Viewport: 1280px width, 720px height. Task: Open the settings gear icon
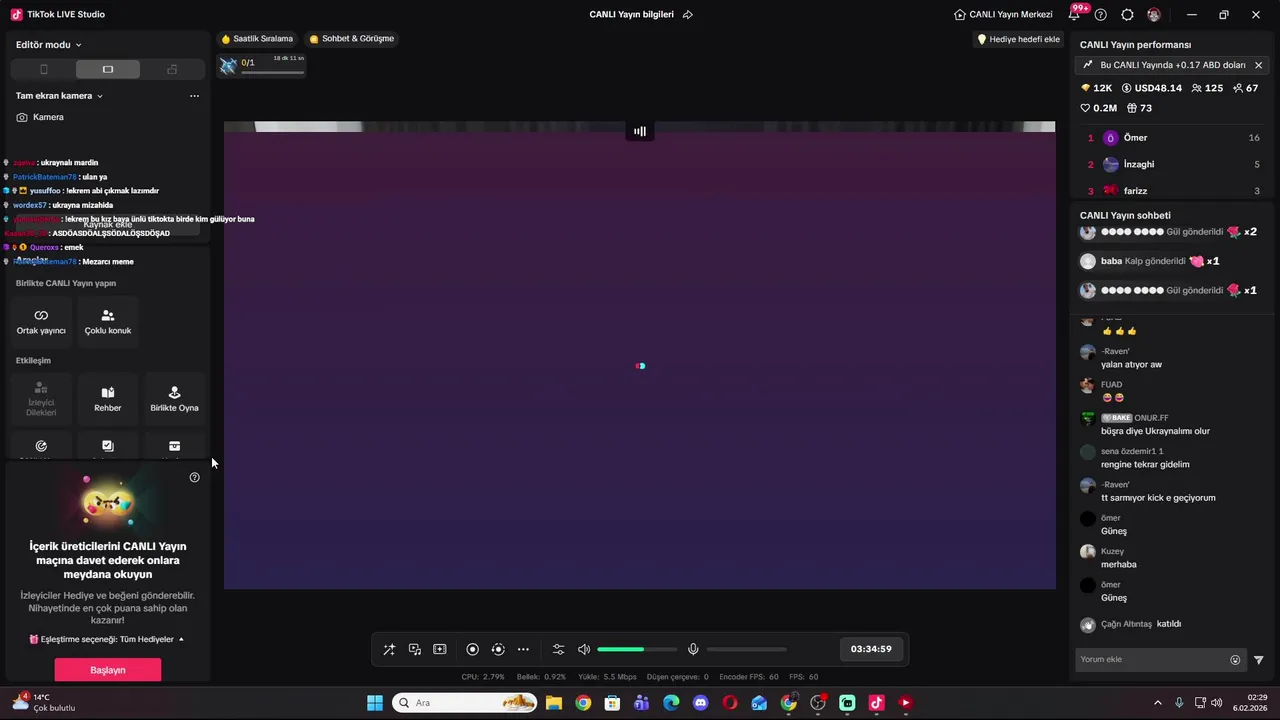[x=1127, y=15]
